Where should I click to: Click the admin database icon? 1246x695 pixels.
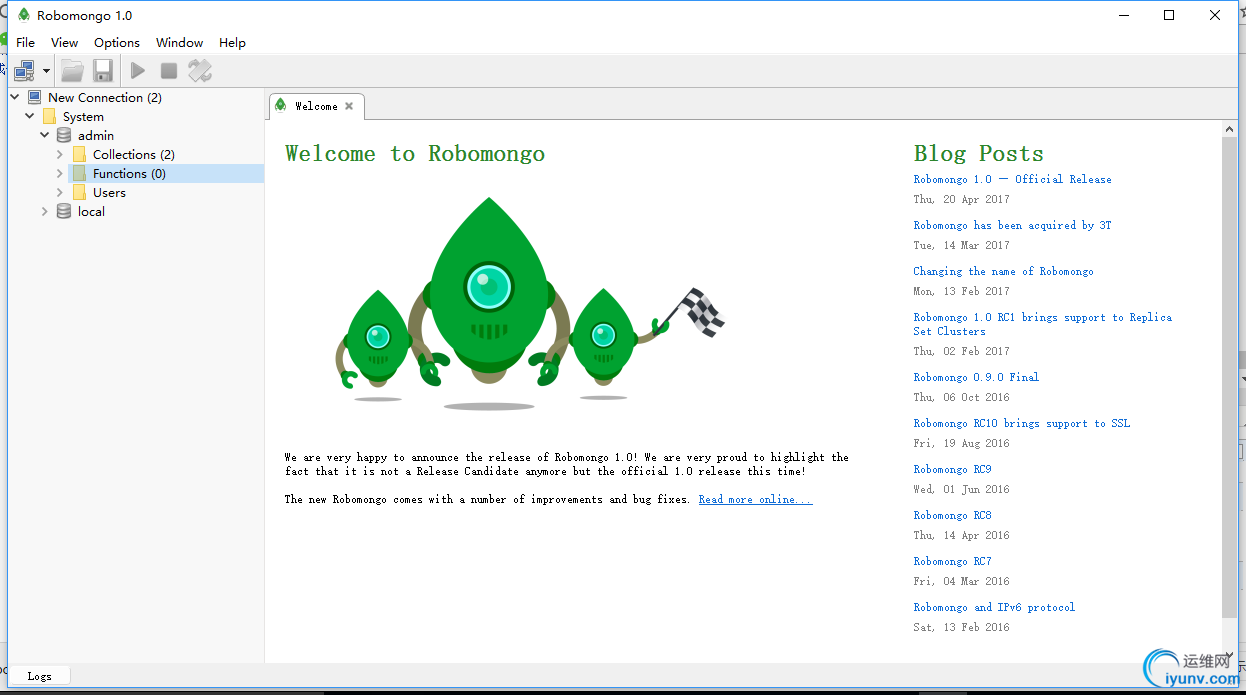click(64, 135)
